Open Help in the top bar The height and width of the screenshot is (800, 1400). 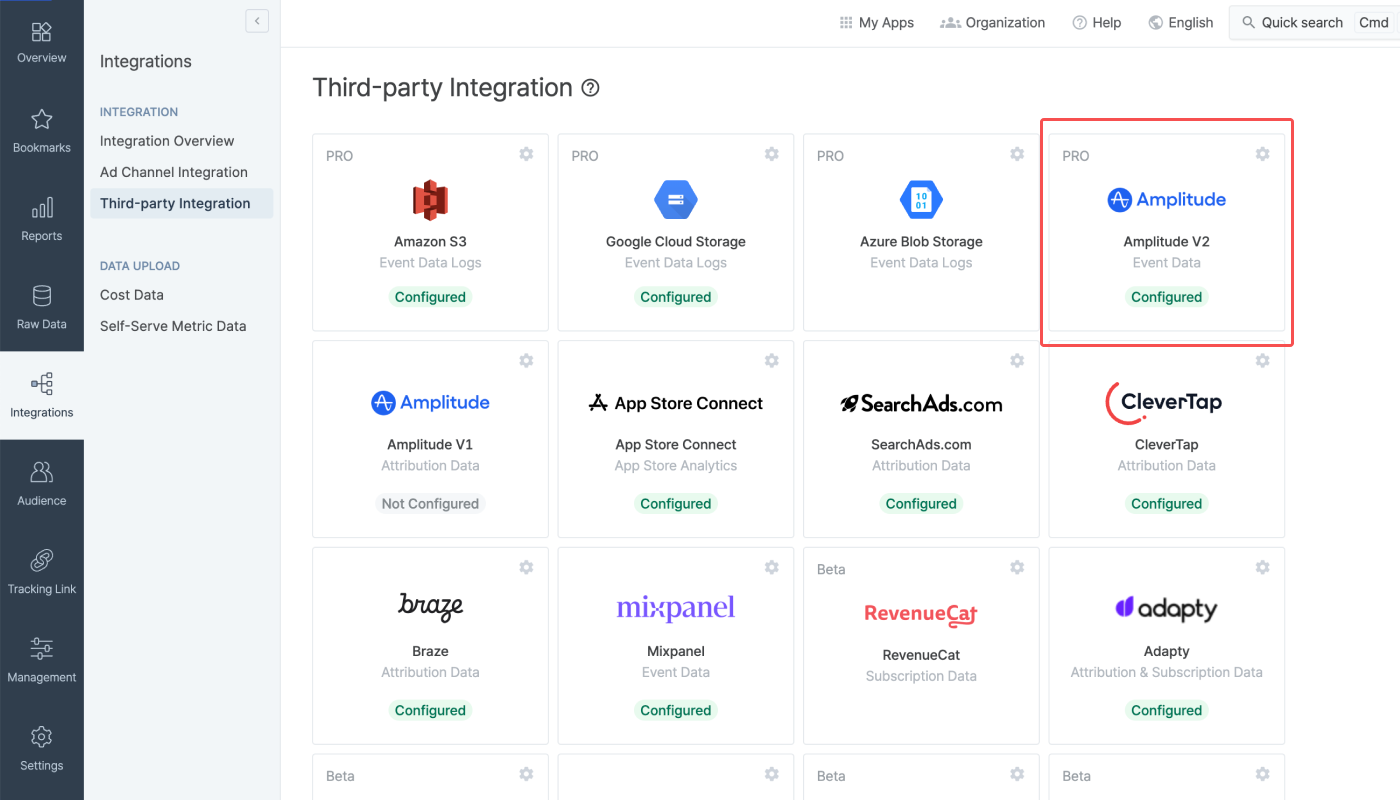coord(1097,23)
